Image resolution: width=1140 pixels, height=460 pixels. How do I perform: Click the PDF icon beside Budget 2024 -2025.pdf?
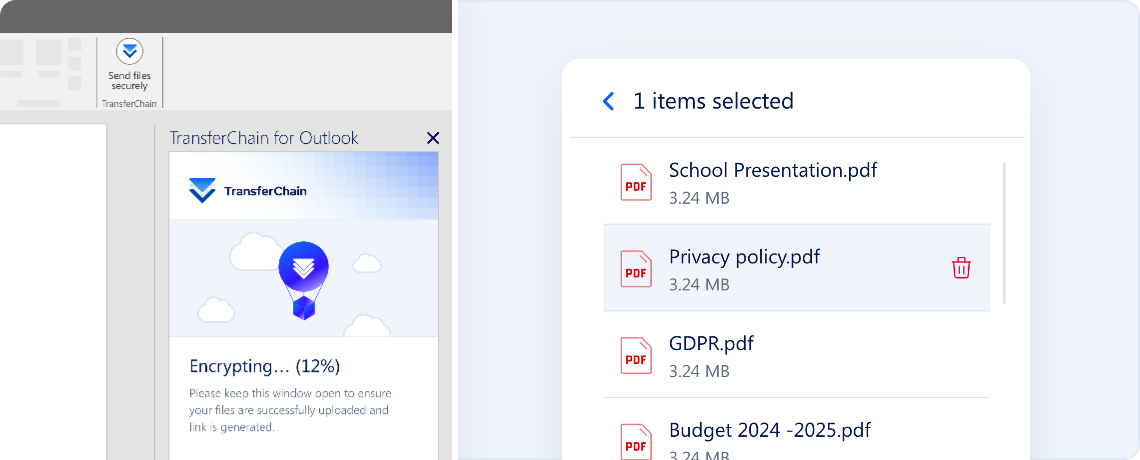(x=636, y=440)
